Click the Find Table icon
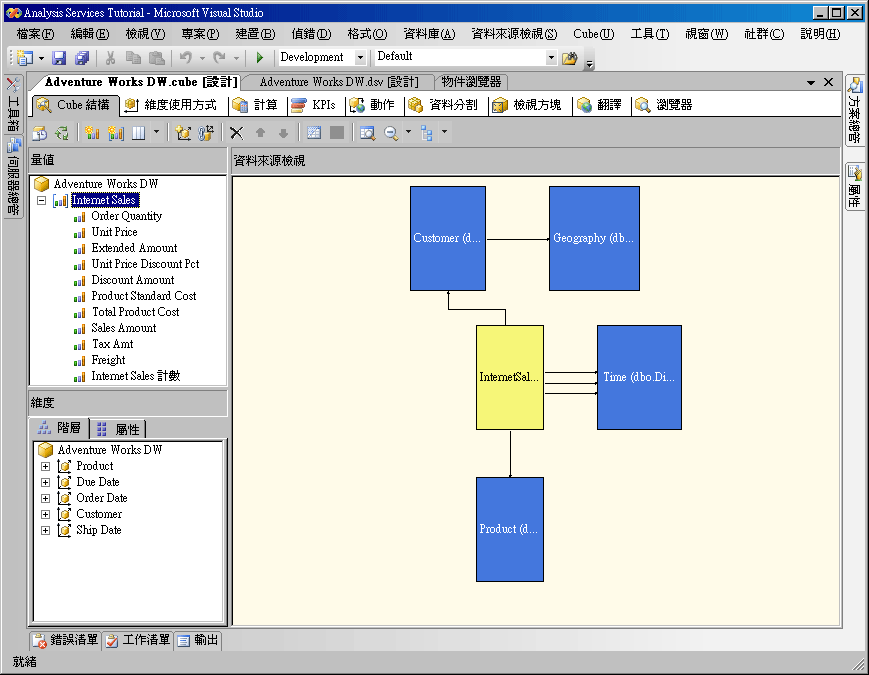 (x=367, y=133)
